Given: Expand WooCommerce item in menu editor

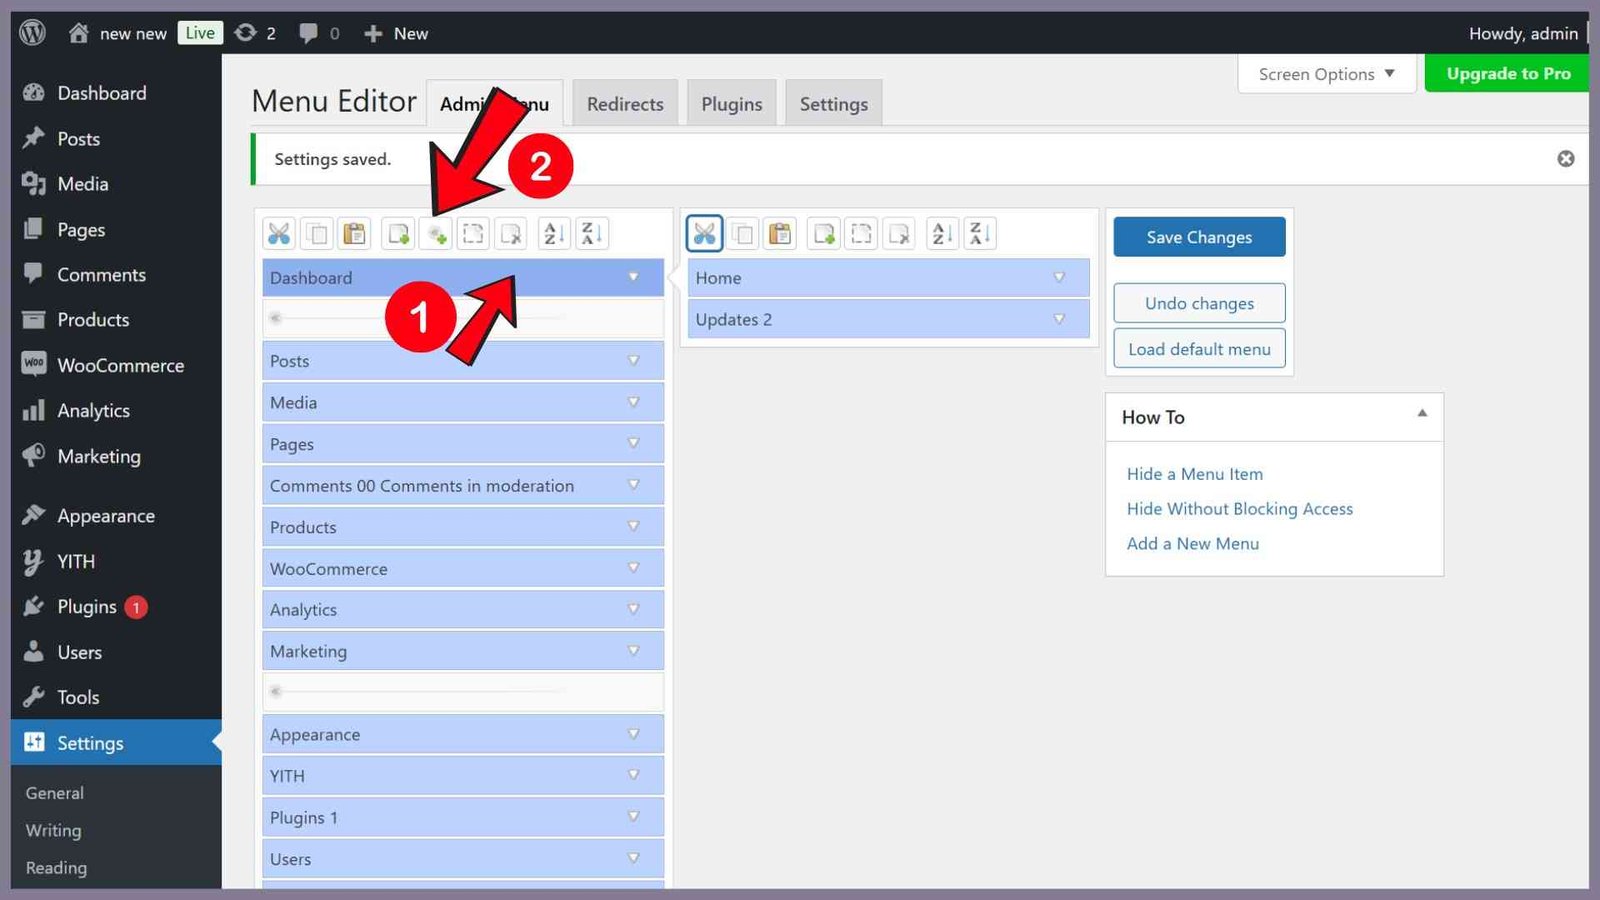Looking at the screenshot, I should click(x=633, y=568).
